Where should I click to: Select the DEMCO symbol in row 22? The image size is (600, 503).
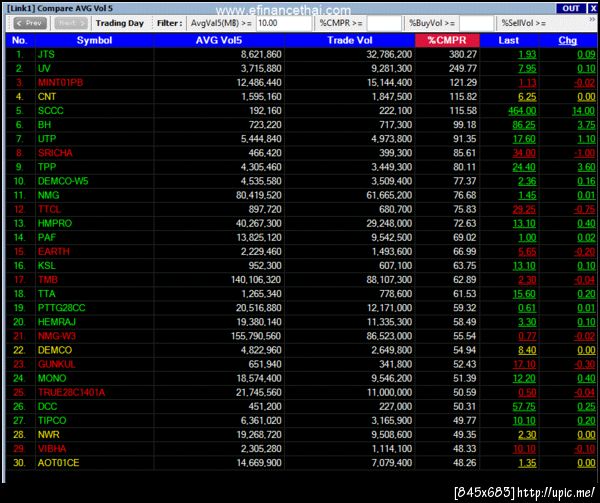coord(55,350)
